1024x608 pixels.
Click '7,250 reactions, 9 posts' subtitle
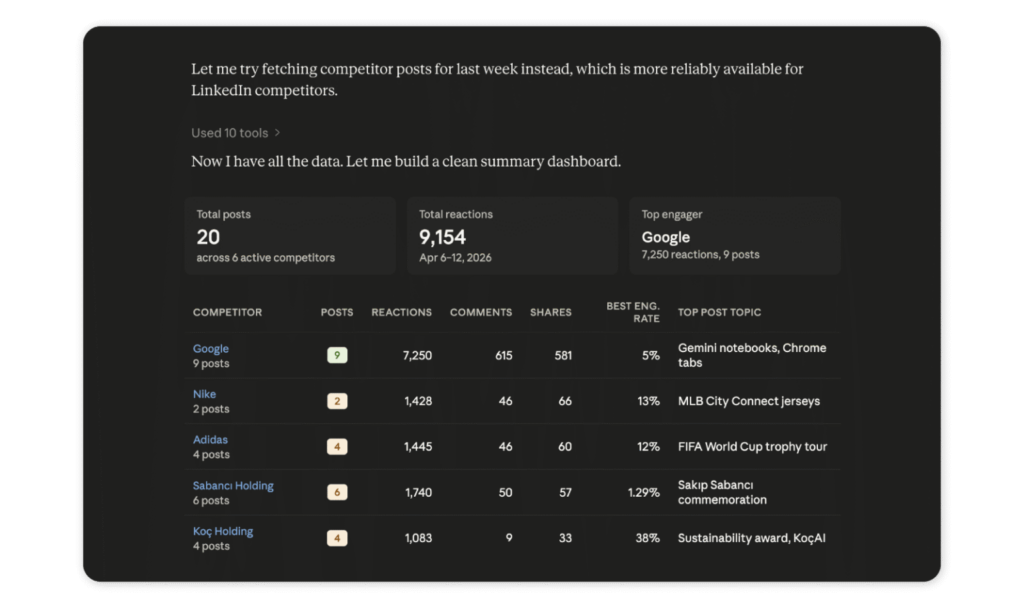tap(700, 255)
